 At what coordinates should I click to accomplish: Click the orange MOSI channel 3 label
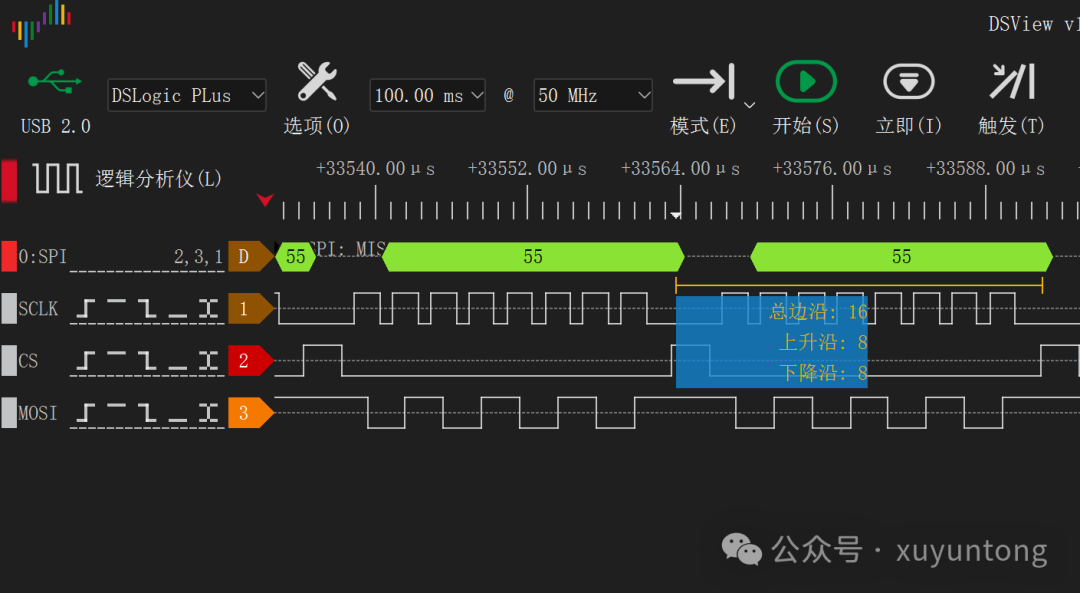point(251,413)
